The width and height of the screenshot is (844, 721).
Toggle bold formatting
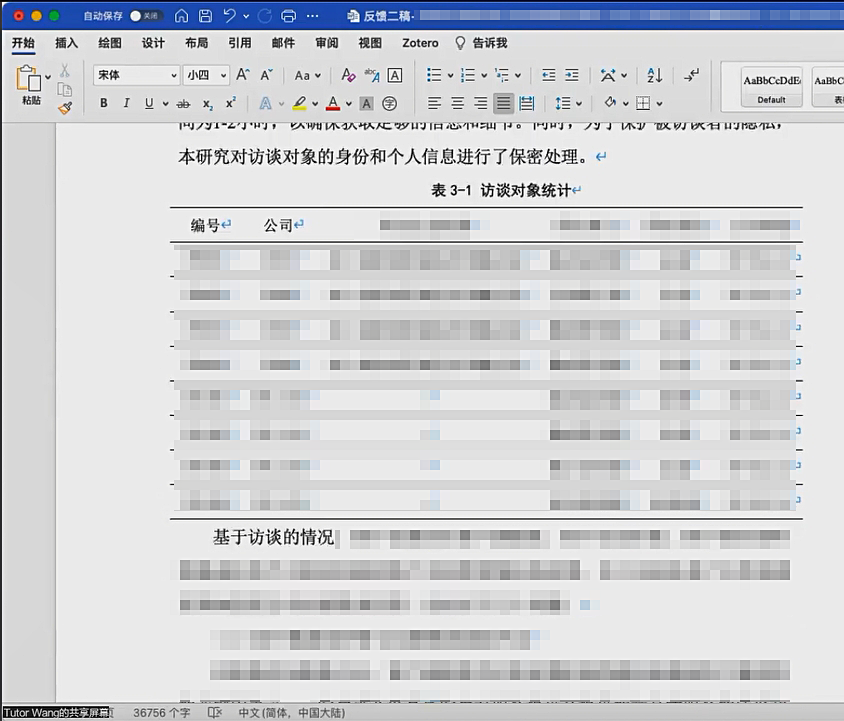pos(104,103)
